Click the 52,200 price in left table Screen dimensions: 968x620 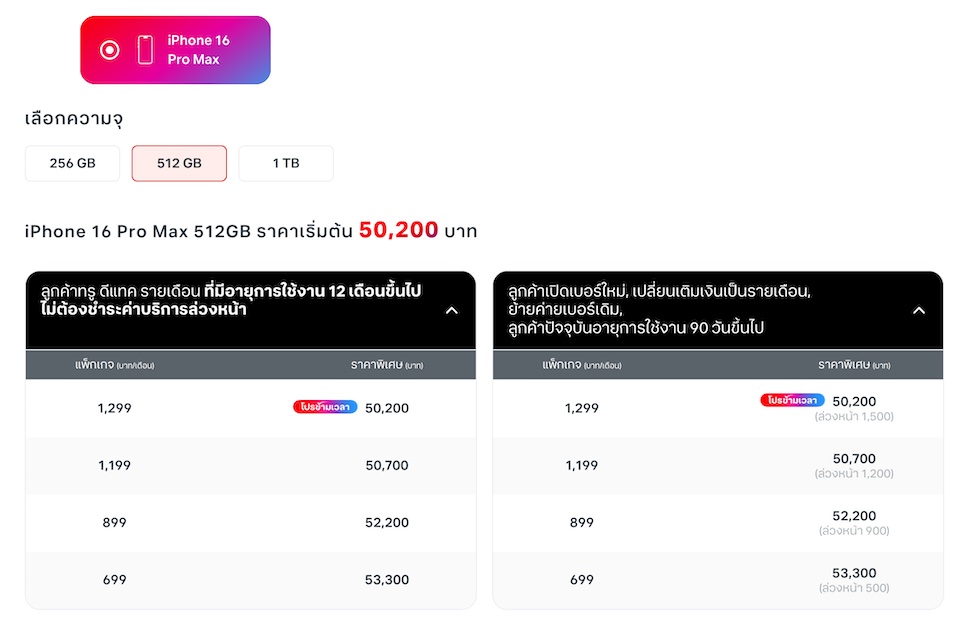387,522
